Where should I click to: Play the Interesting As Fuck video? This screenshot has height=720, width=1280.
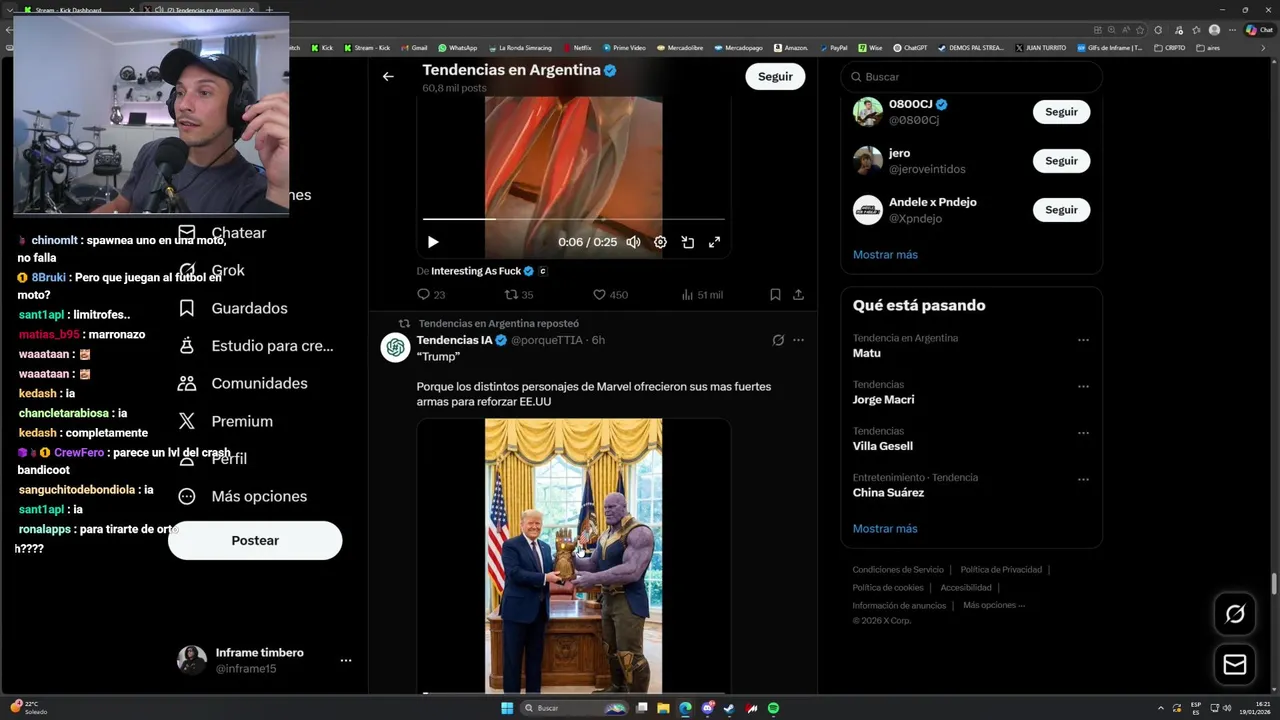[433, 242]
